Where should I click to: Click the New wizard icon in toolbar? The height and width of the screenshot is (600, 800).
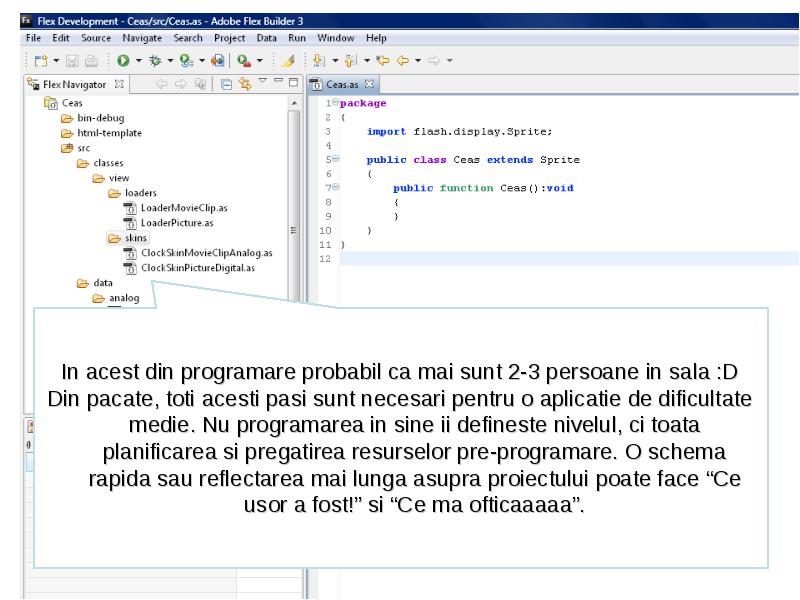[41, 61]
